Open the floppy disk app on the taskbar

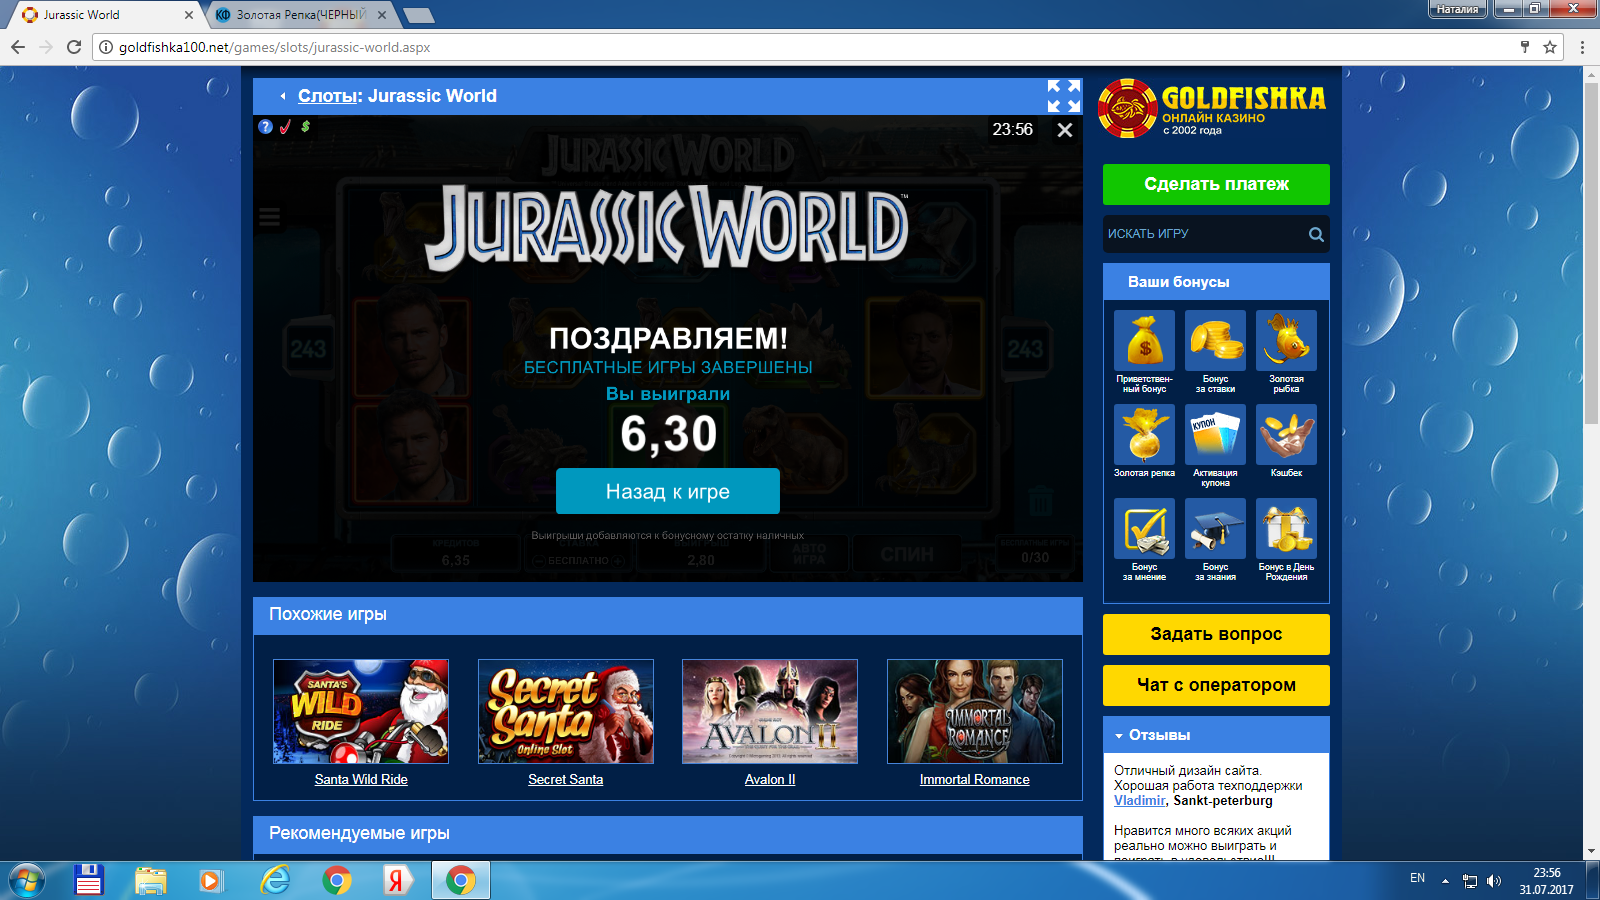pyautogui.click(x=89, y=880)
